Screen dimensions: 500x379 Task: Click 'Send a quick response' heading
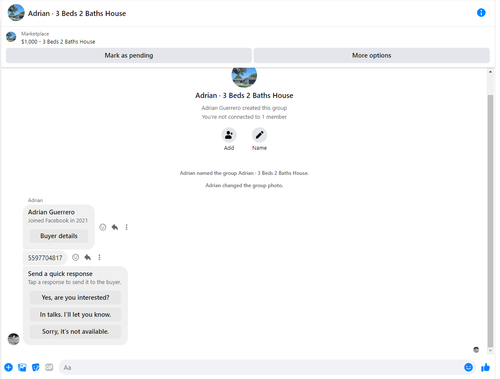tap(60, 274)
